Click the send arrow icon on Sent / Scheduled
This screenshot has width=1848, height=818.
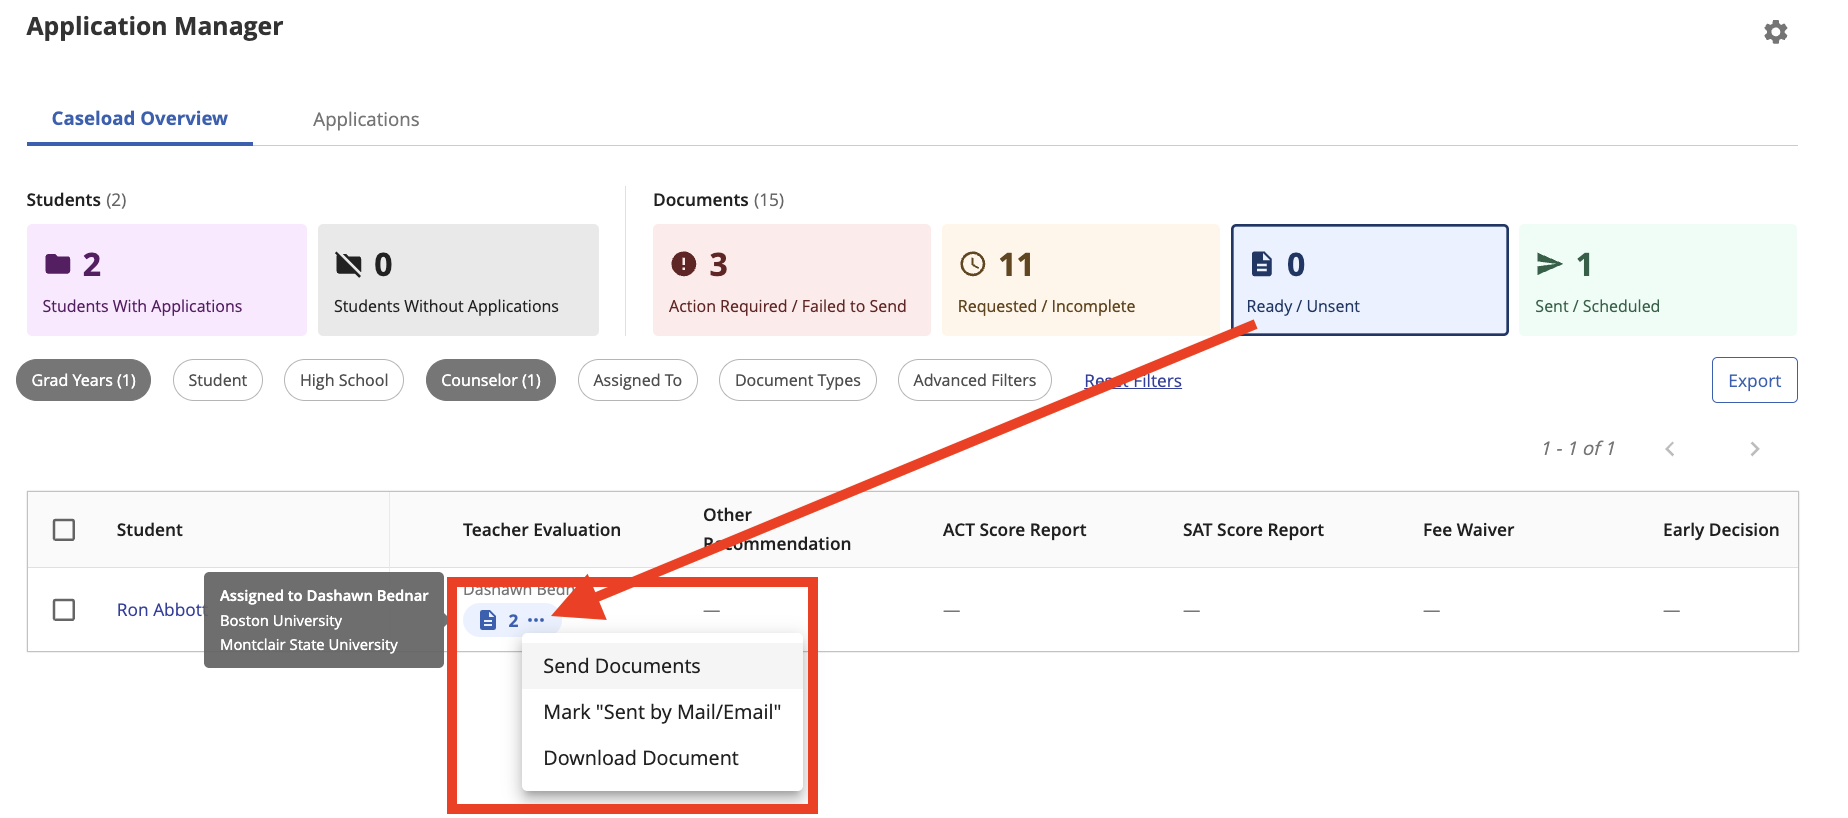tap(1549, 264)
